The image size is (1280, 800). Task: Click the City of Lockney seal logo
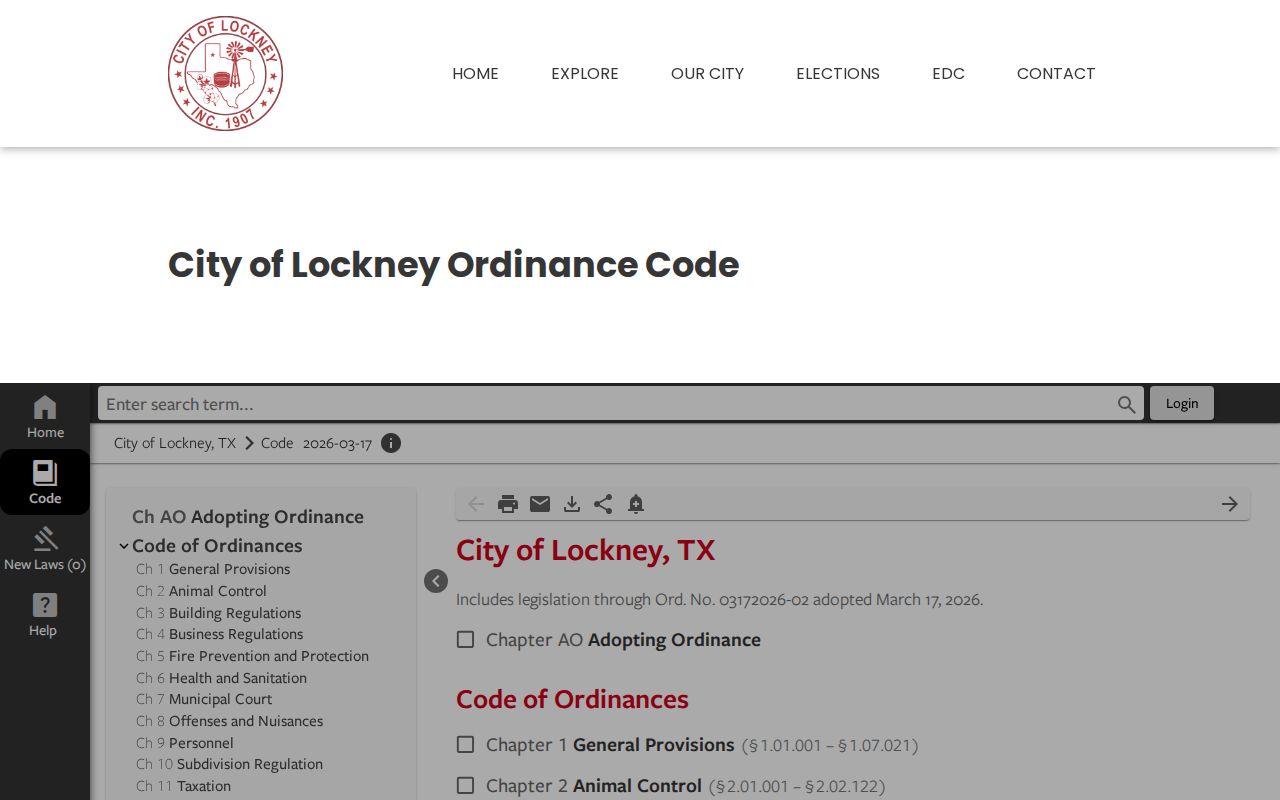coord(225,73)
